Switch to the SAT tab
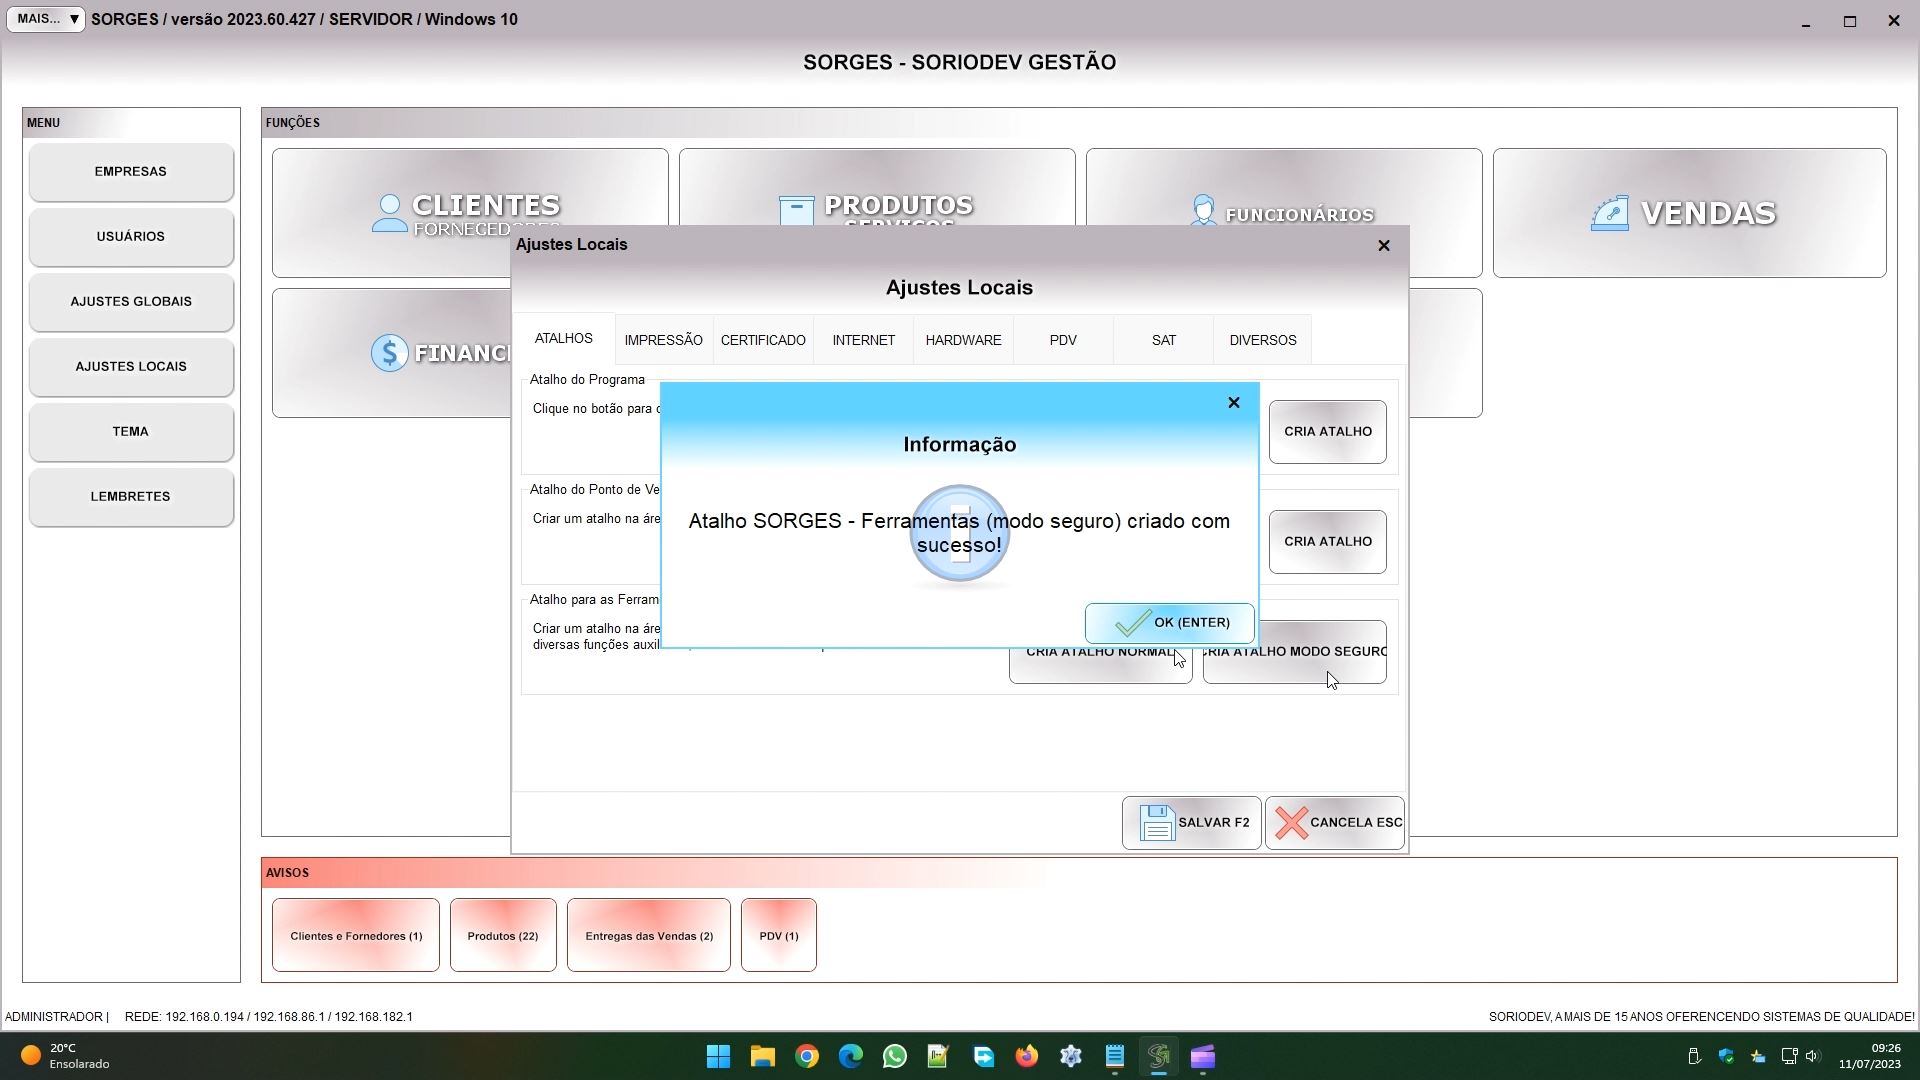This screenshot has height=1080, width=1920. tap(1163, 340)
